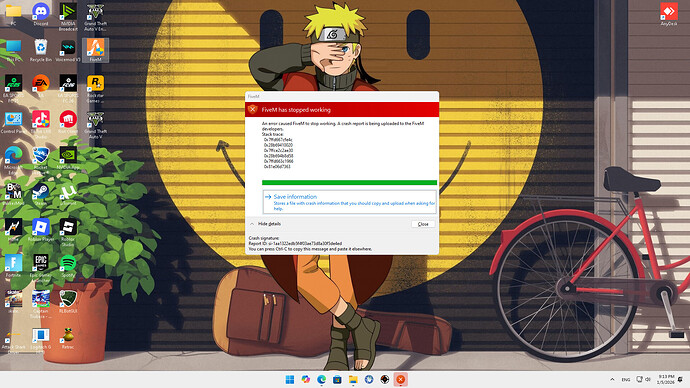This screenshot has height=388, width=690.
Task: Close the FiveM crash dialog with Close button
Action: [423, 224]
